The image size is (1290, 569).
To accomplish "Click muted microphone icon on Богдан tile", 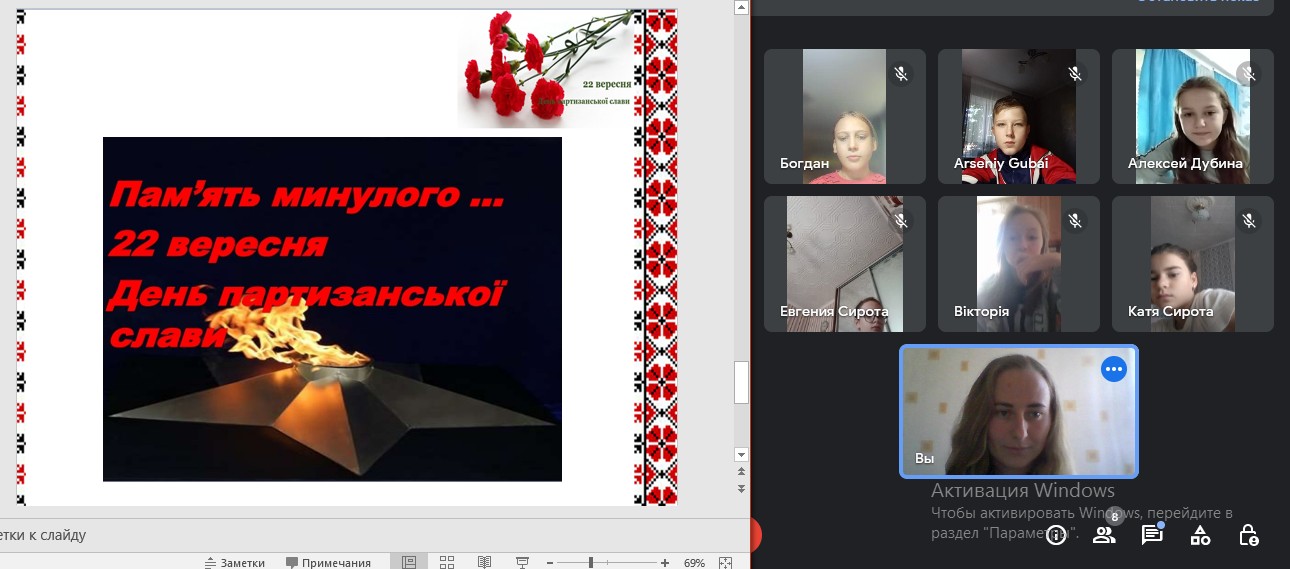I will point(901,74).
